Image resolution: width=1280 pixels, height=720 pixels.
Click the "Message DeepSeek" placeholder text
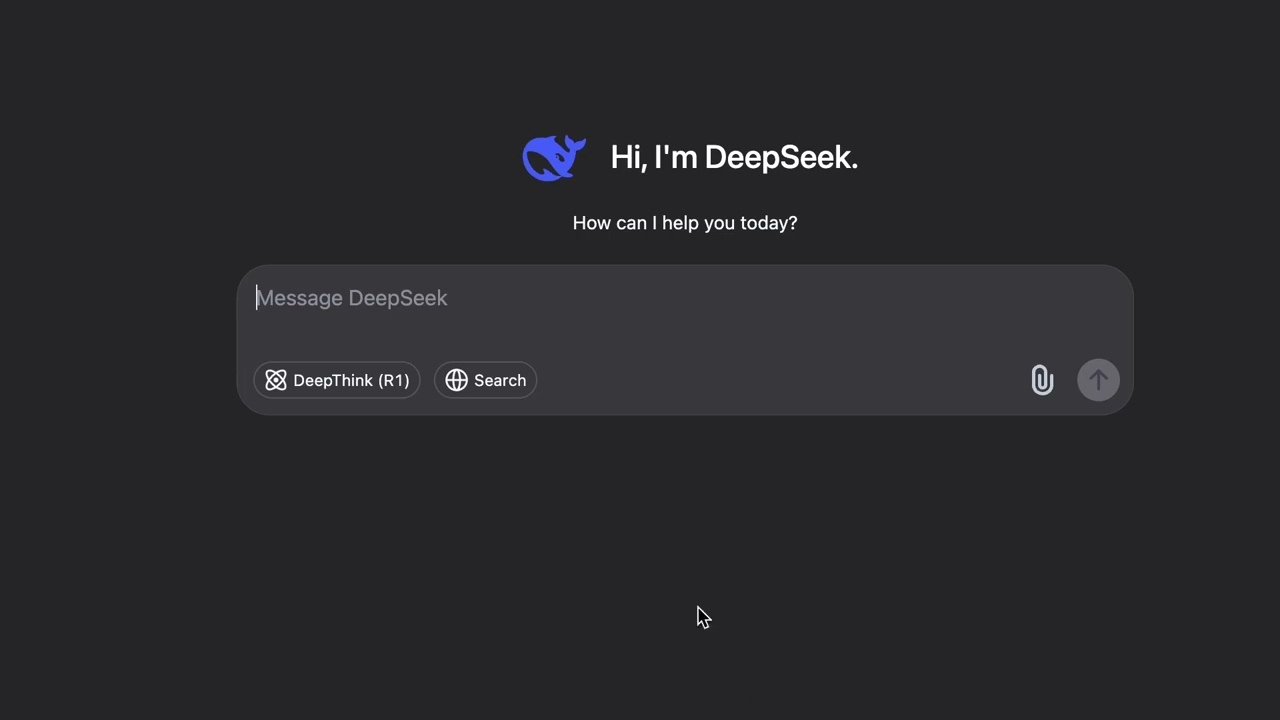pos(352,298)
